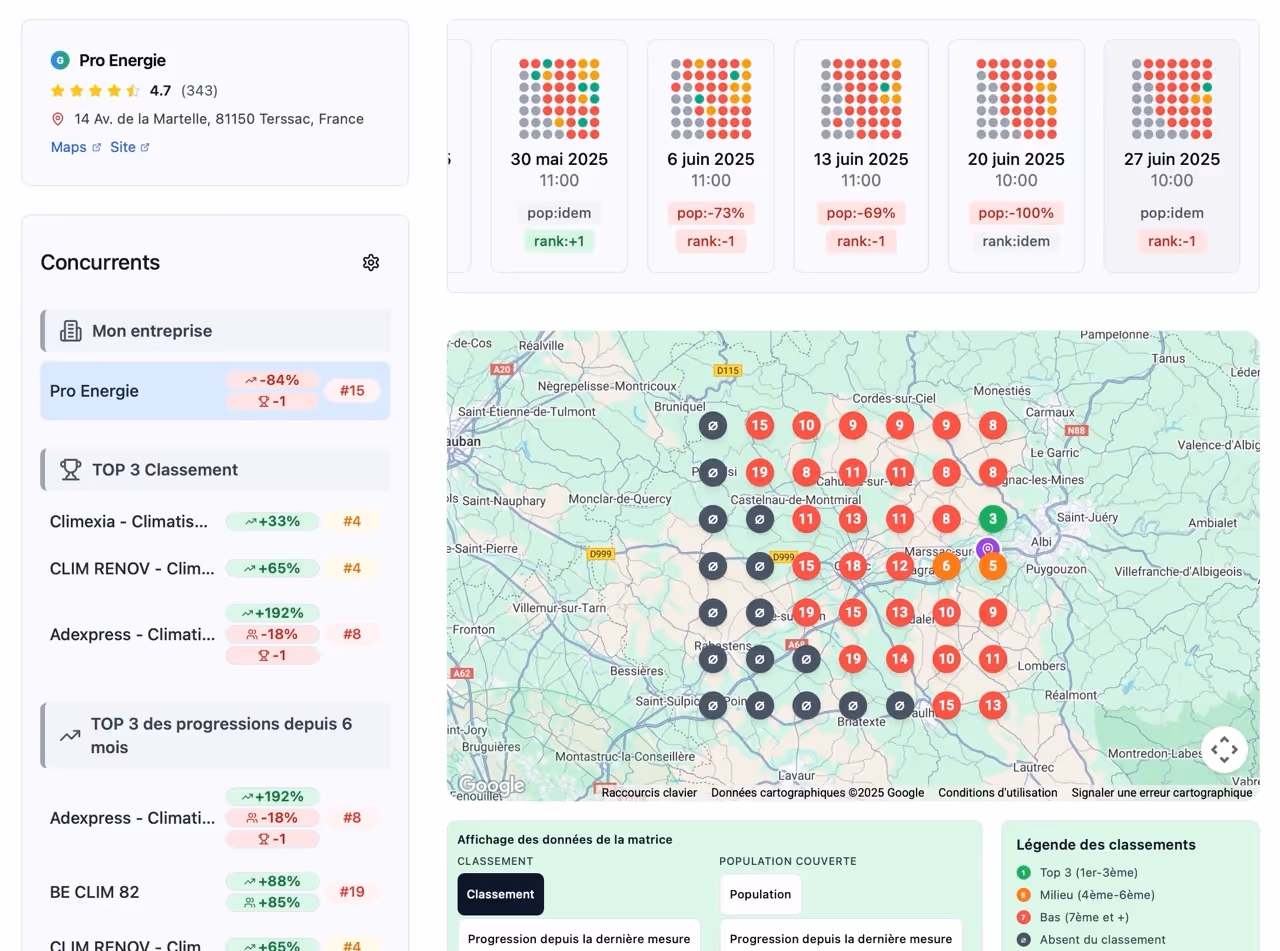Click the orange rank 6 map marker

point(946,566)
